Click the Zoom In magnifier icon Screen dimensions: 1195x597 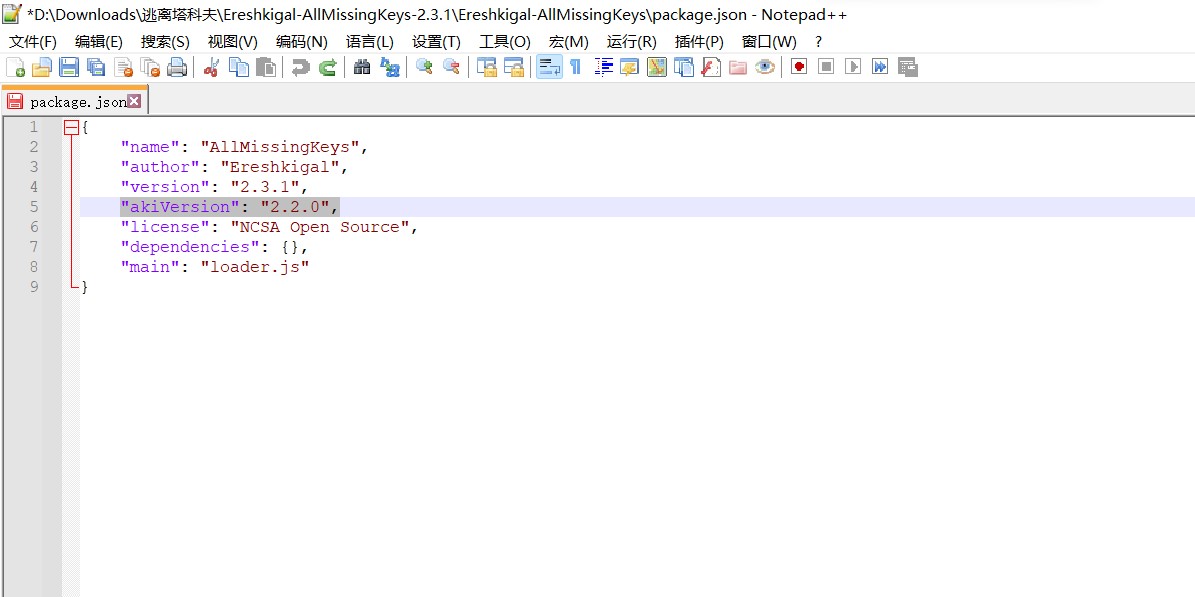(424, 67)
